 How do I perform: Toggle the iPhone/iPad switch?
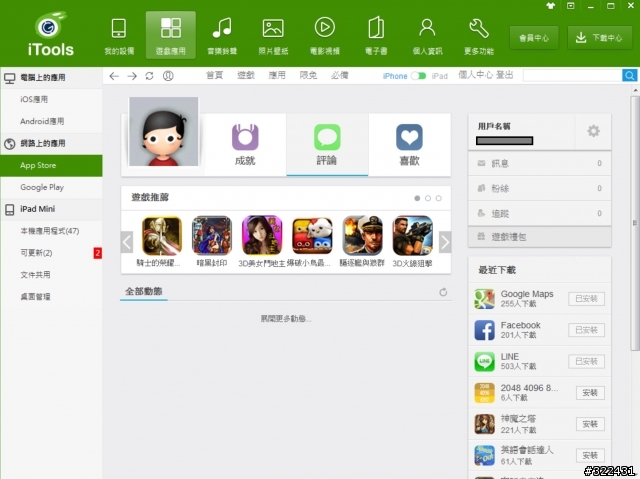click(x=418, y=76)
